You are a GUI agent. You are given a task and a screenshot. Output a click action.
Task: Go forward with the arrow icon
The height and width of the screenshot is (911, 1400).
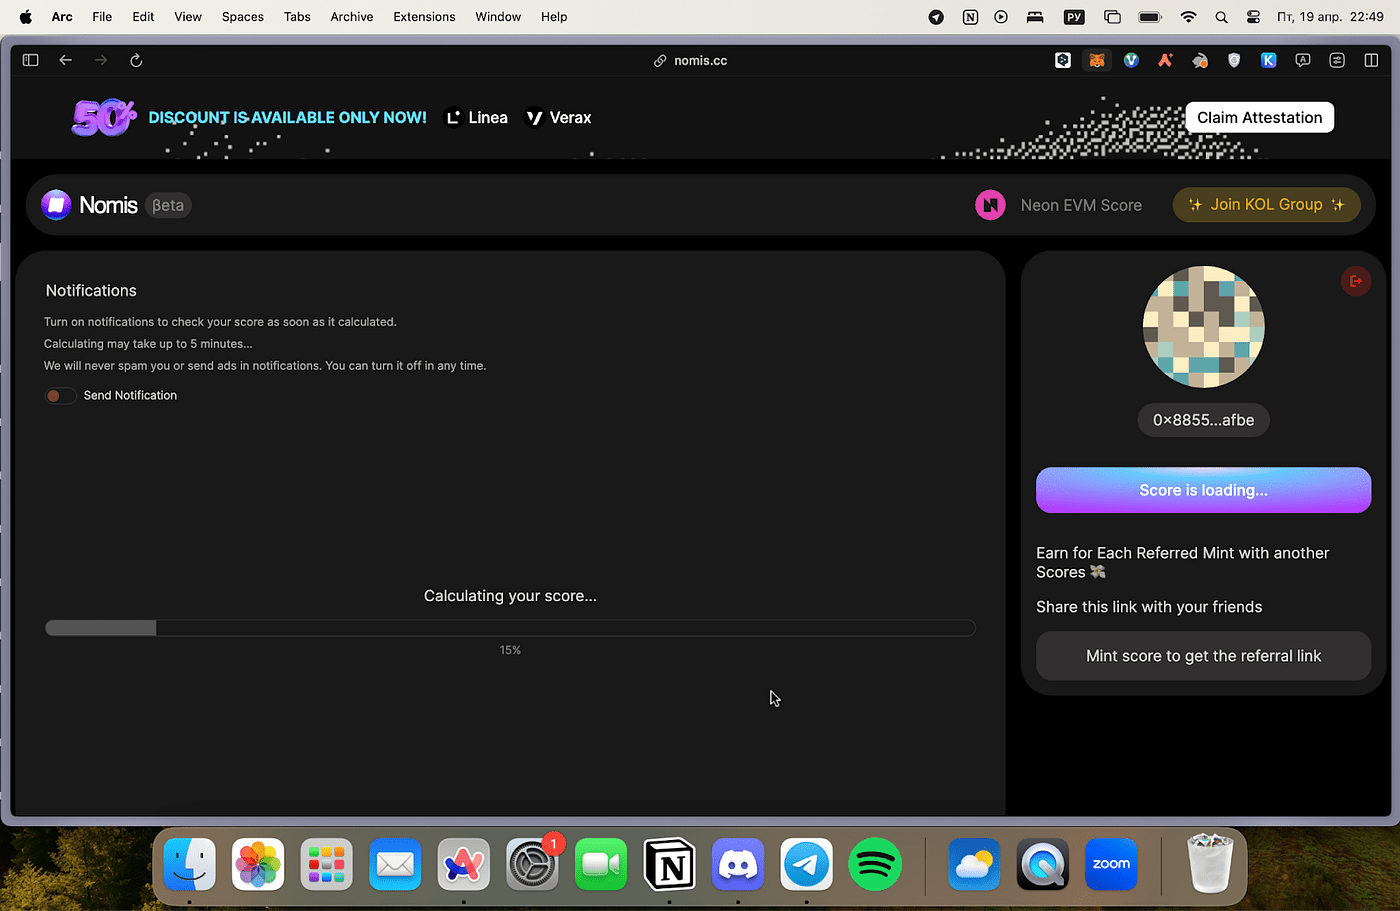coord(101,60)
